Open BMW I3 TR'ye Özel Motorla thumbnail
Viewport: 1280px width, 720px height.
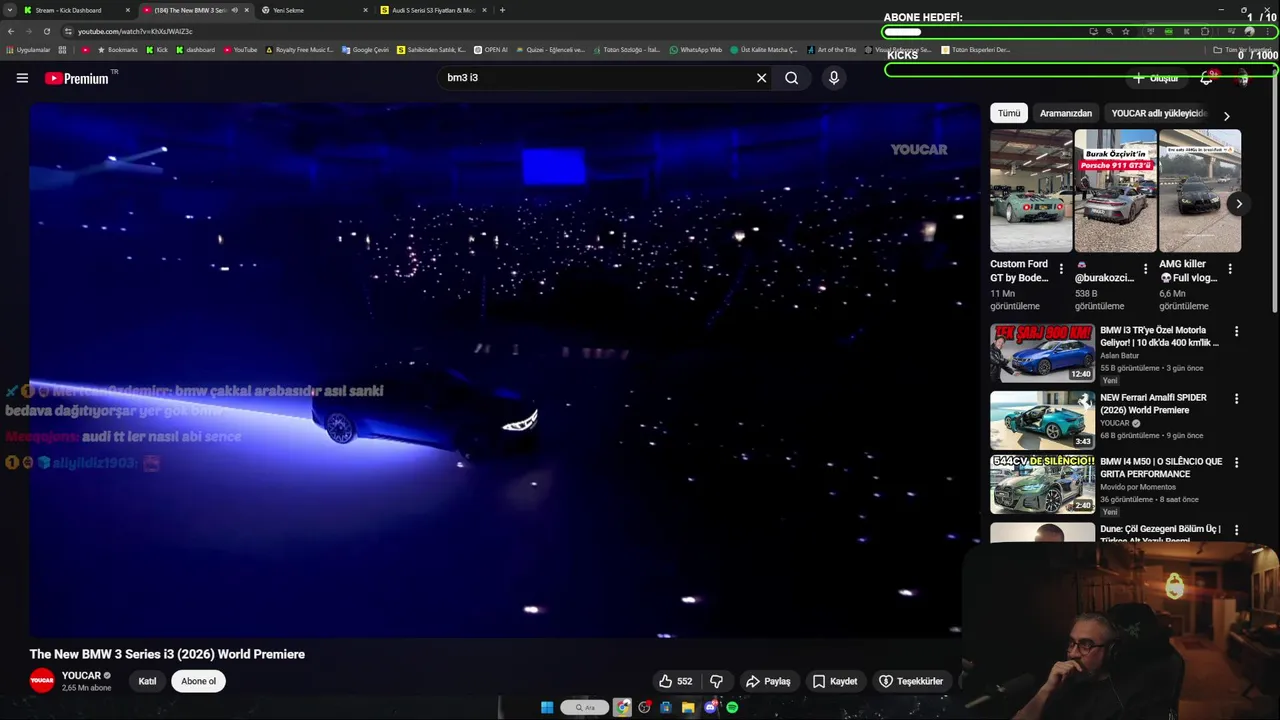tap(1042, 353)
